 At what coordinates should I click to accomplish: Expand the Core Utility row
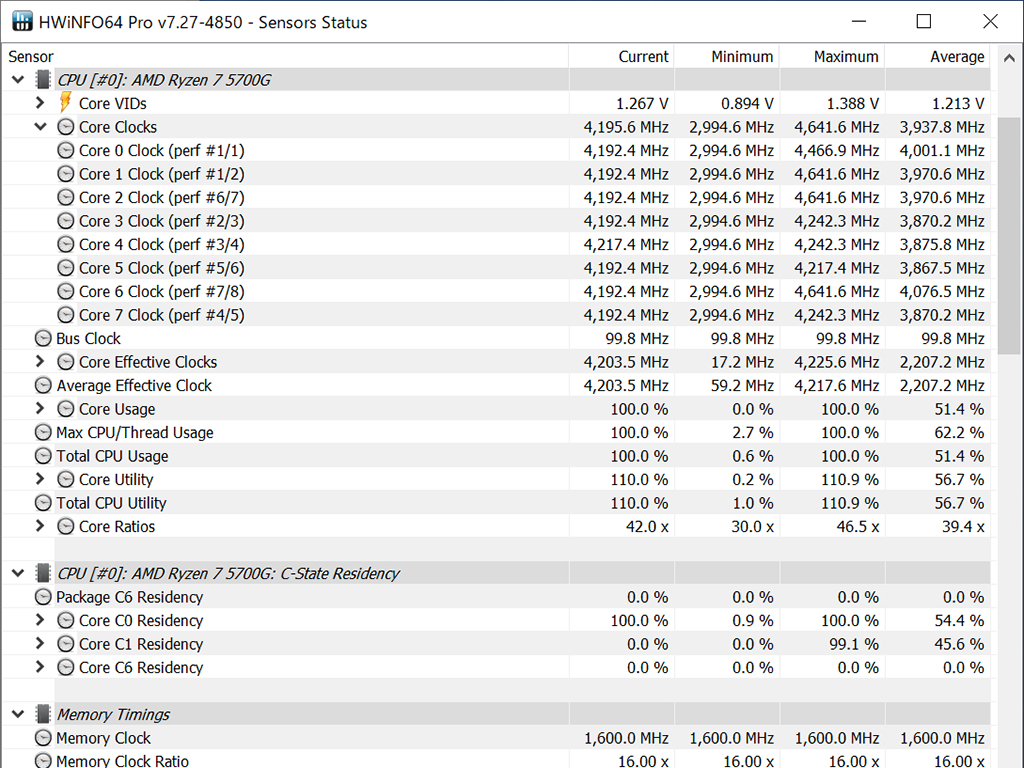[x=40, y=479]
